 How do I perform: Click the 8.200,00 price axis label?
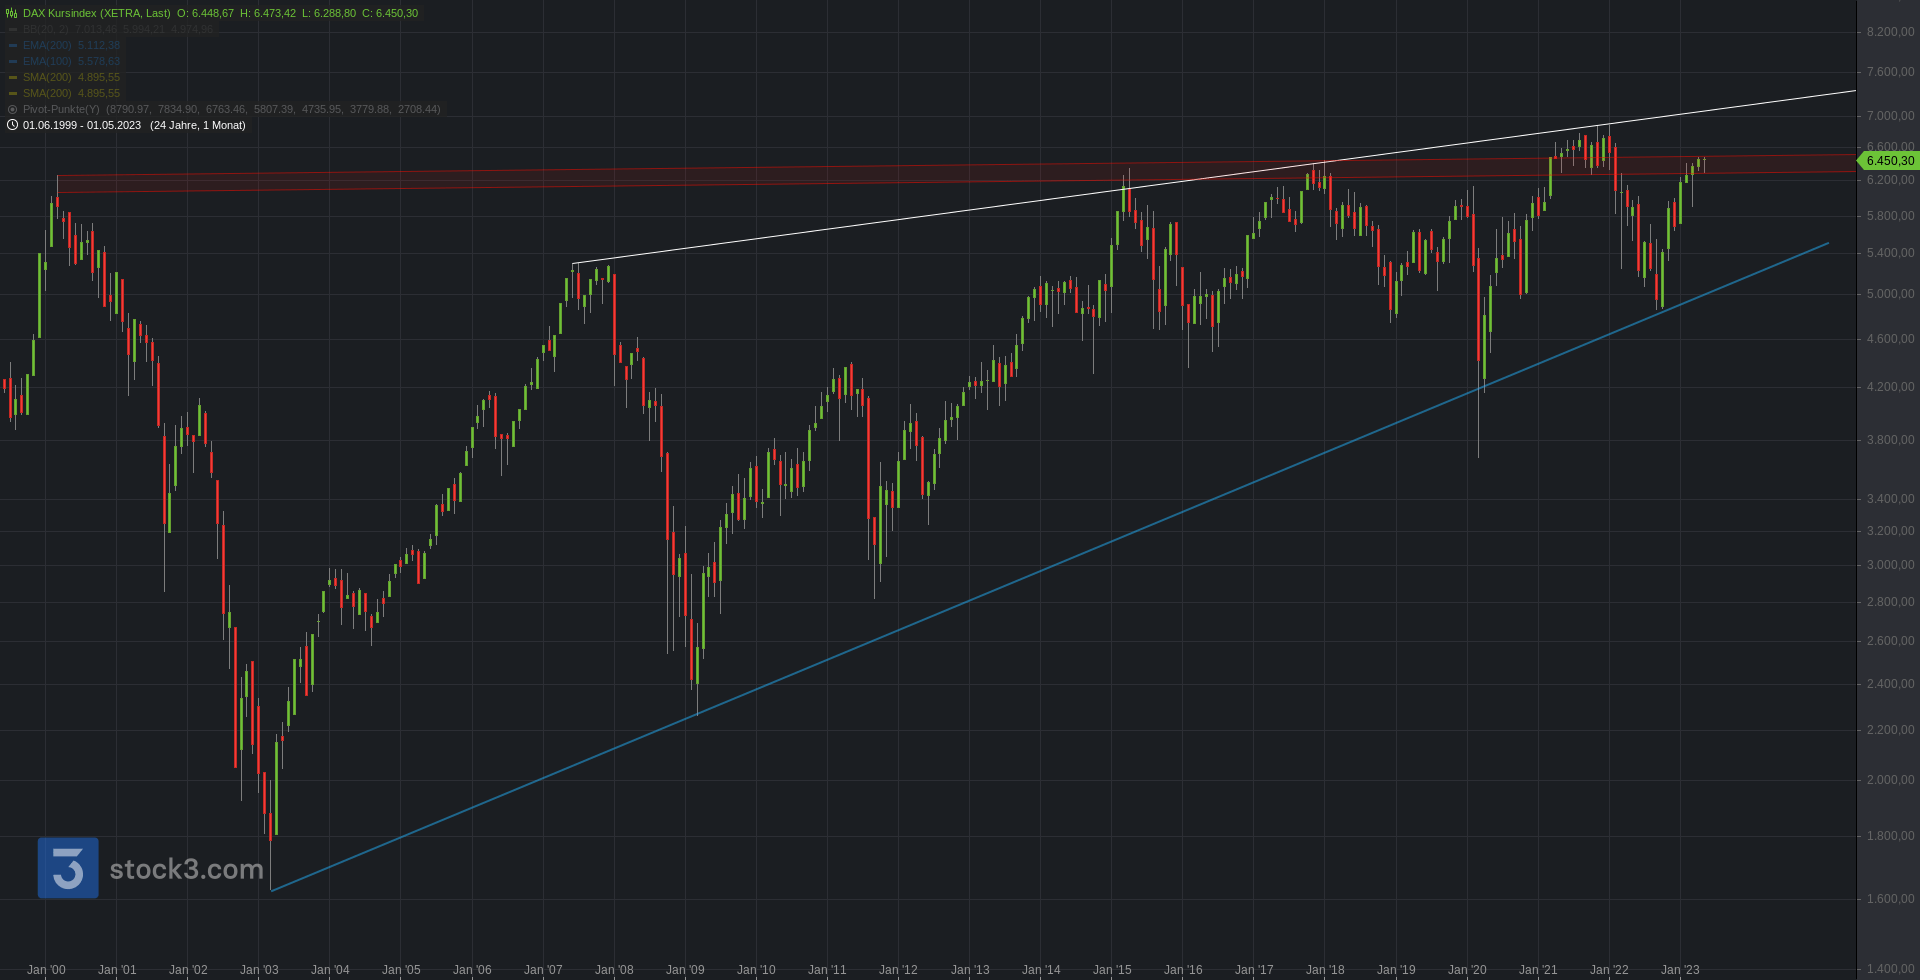point(1890,32)
